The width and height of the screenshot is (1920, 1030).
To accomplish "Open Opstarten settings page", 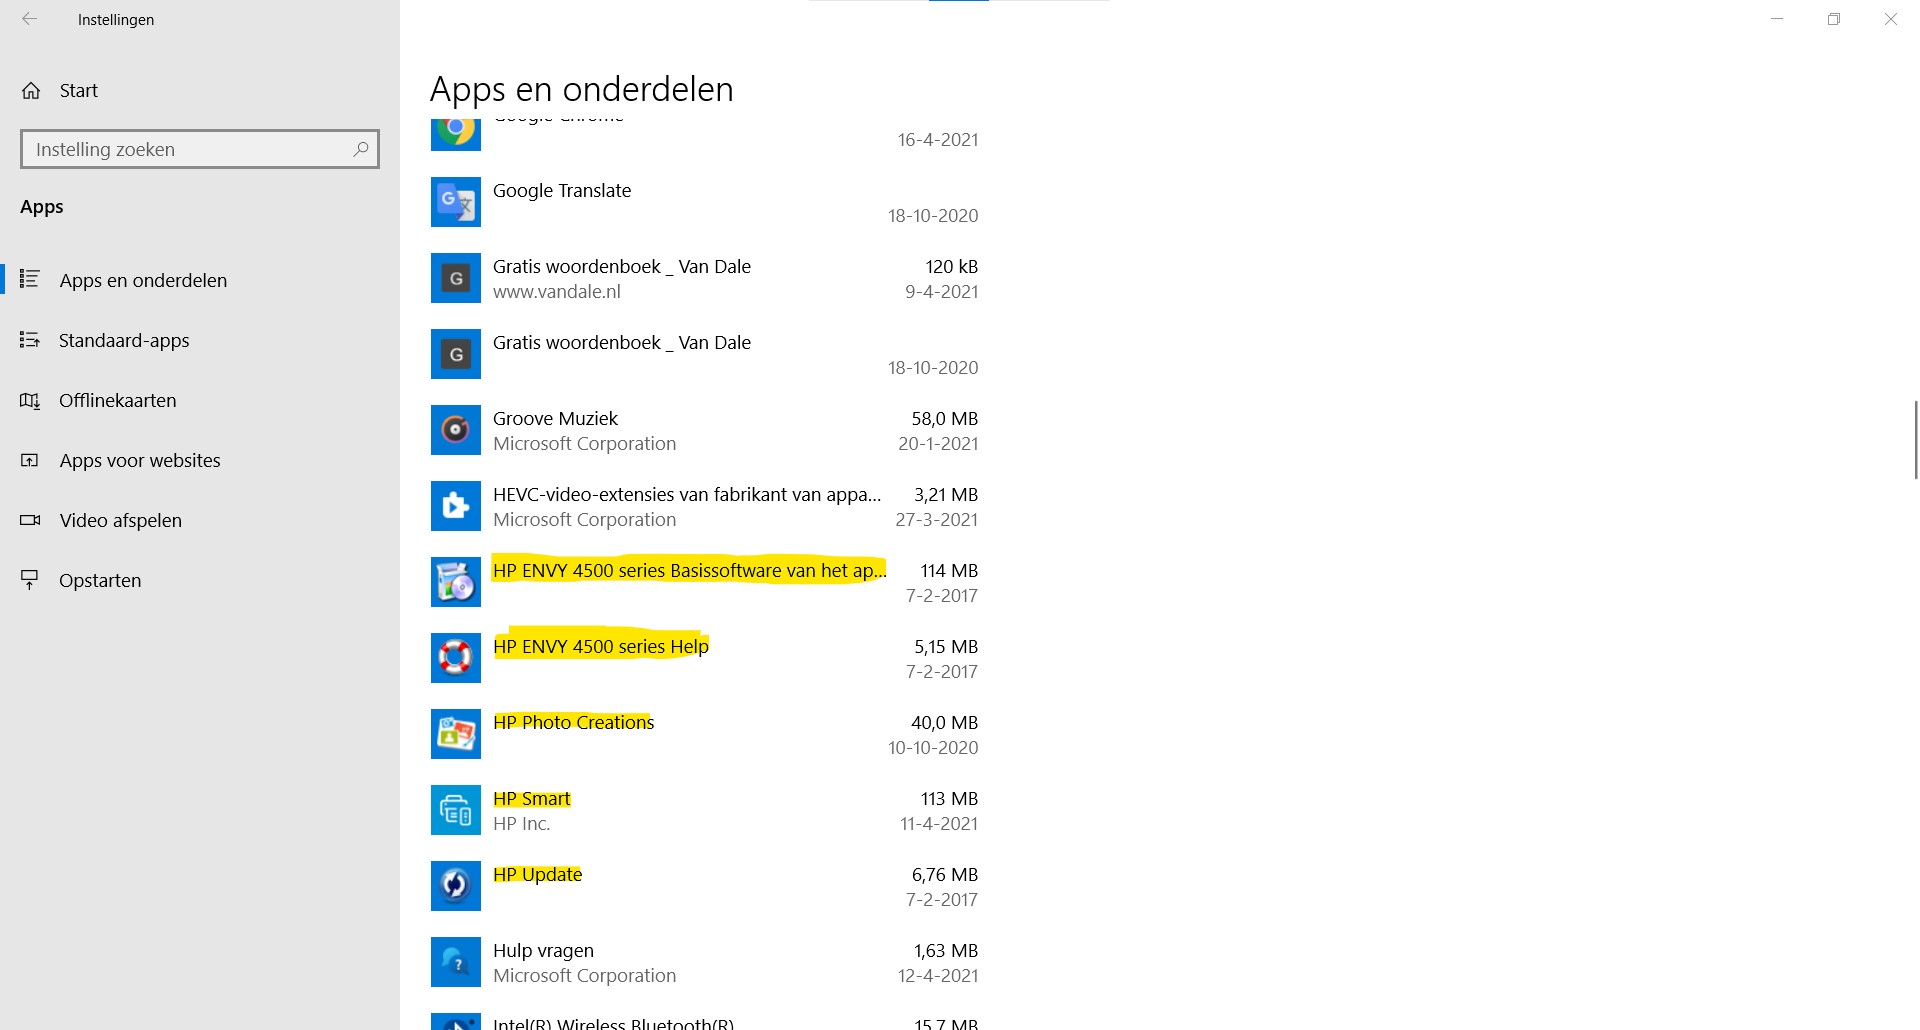I will (x=200, y=580).
